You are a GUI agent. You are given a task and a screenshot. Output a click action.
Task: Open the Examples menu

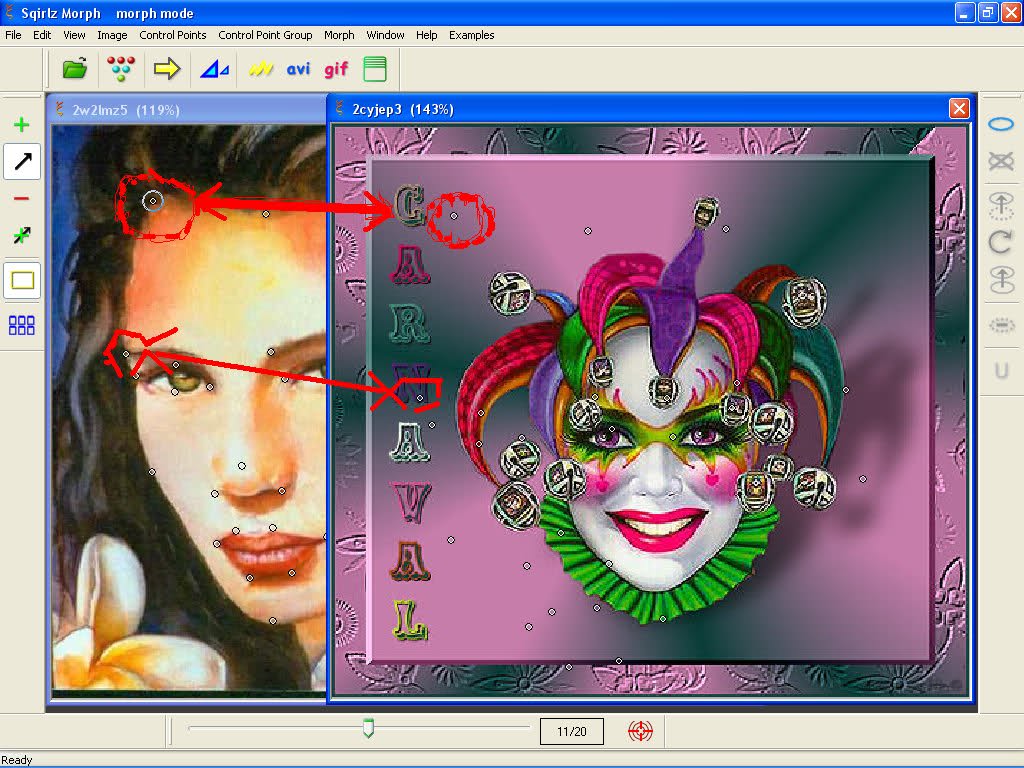point(472,35)
